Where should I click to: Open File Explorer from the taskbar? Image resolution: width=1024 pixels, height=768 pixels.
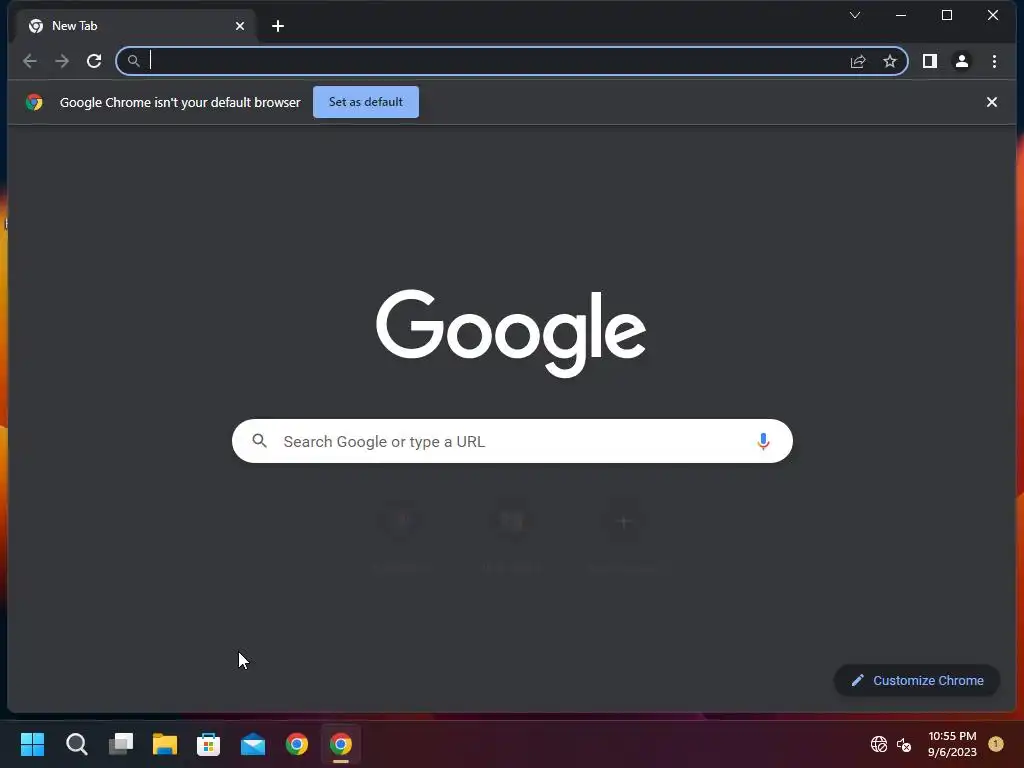(x=165, y=744)
